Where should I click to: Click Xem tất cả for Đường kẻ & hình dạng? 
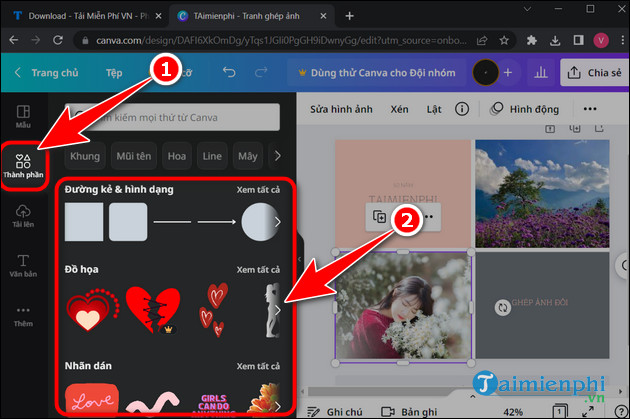pos(258,190)
